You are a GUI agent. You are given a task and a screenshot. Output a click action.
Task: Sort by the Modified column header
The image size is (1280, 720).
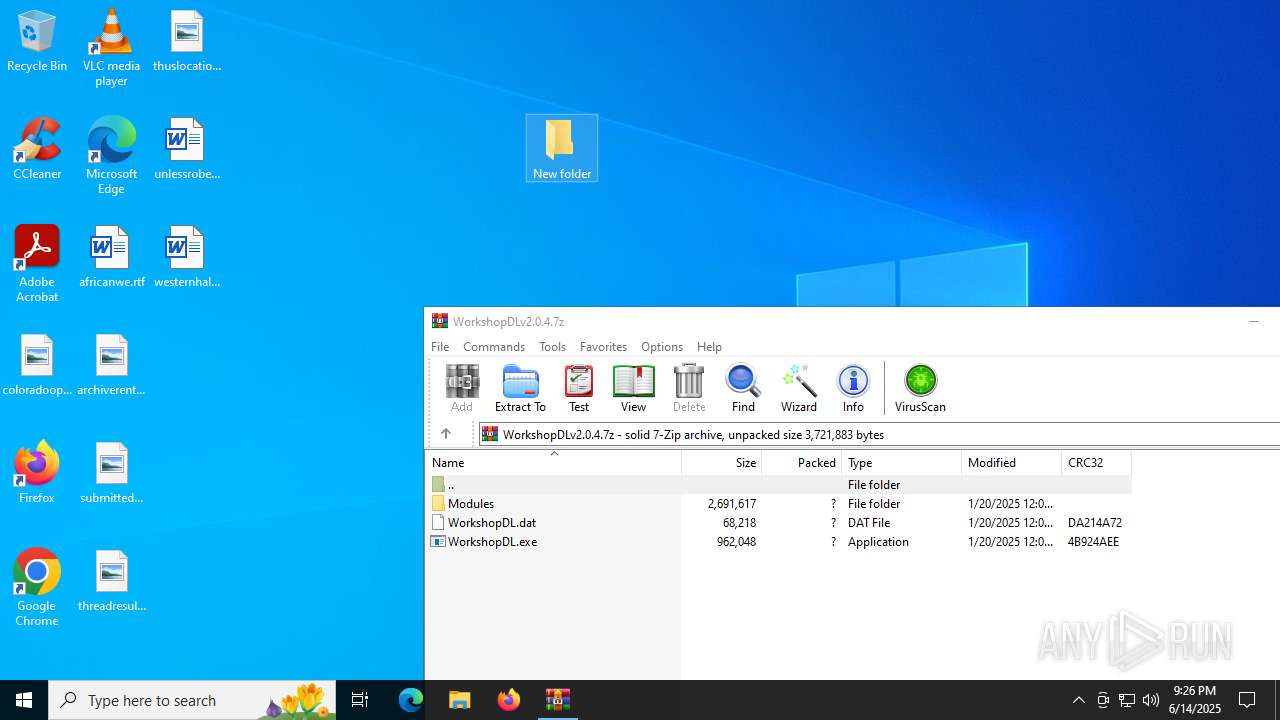pos(1012,462)
